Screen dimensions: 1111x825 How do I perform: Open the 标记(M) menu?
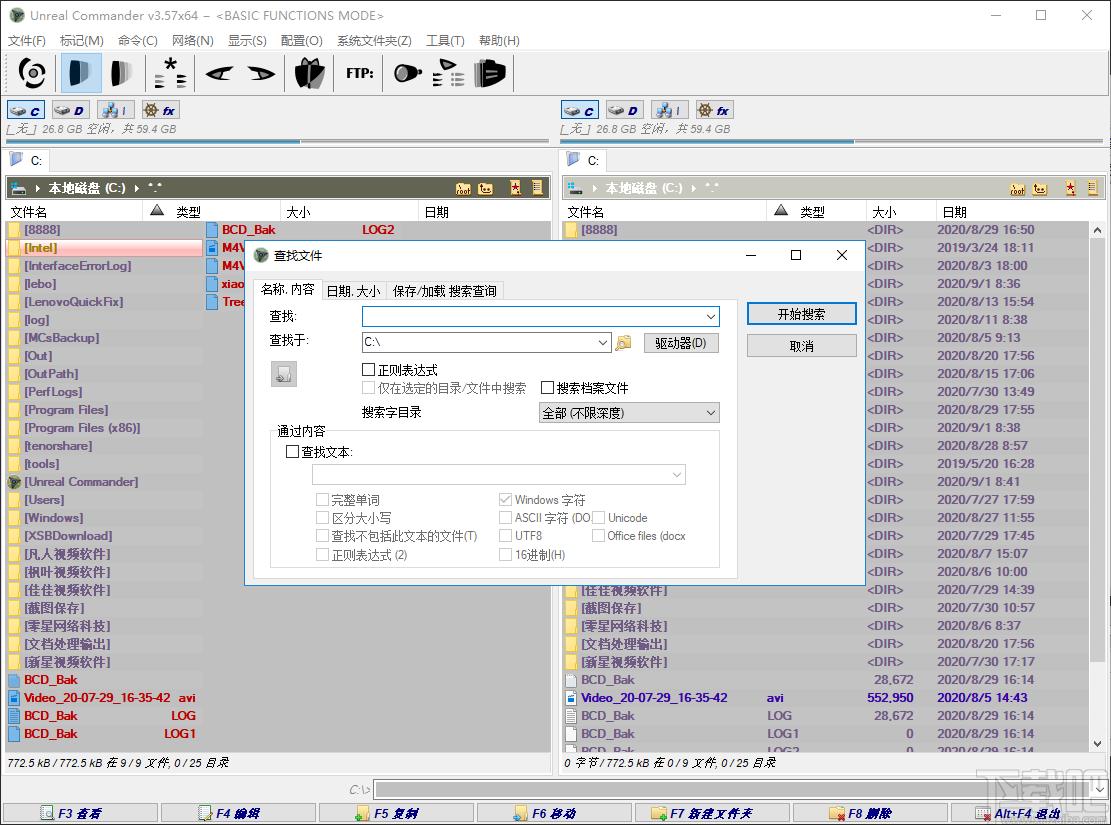(x=82, y=41)
